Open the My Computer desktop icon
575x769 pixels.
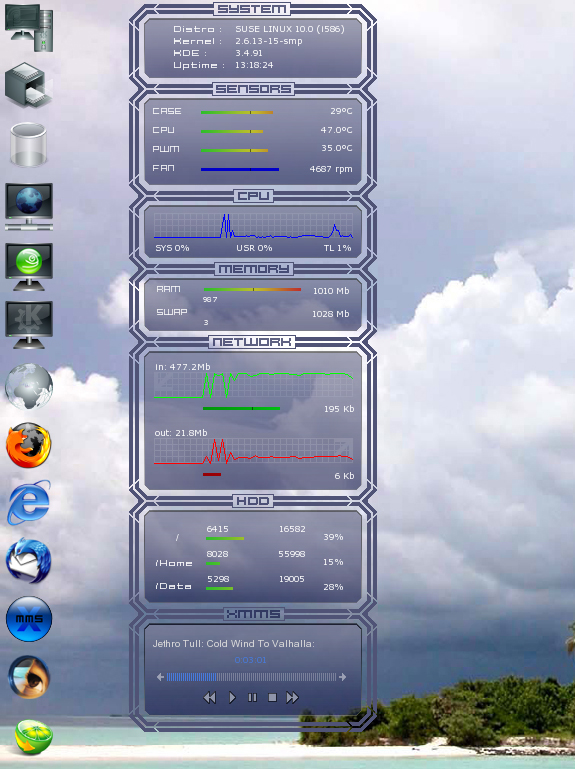pyautogui.click(x=29, y=27)
